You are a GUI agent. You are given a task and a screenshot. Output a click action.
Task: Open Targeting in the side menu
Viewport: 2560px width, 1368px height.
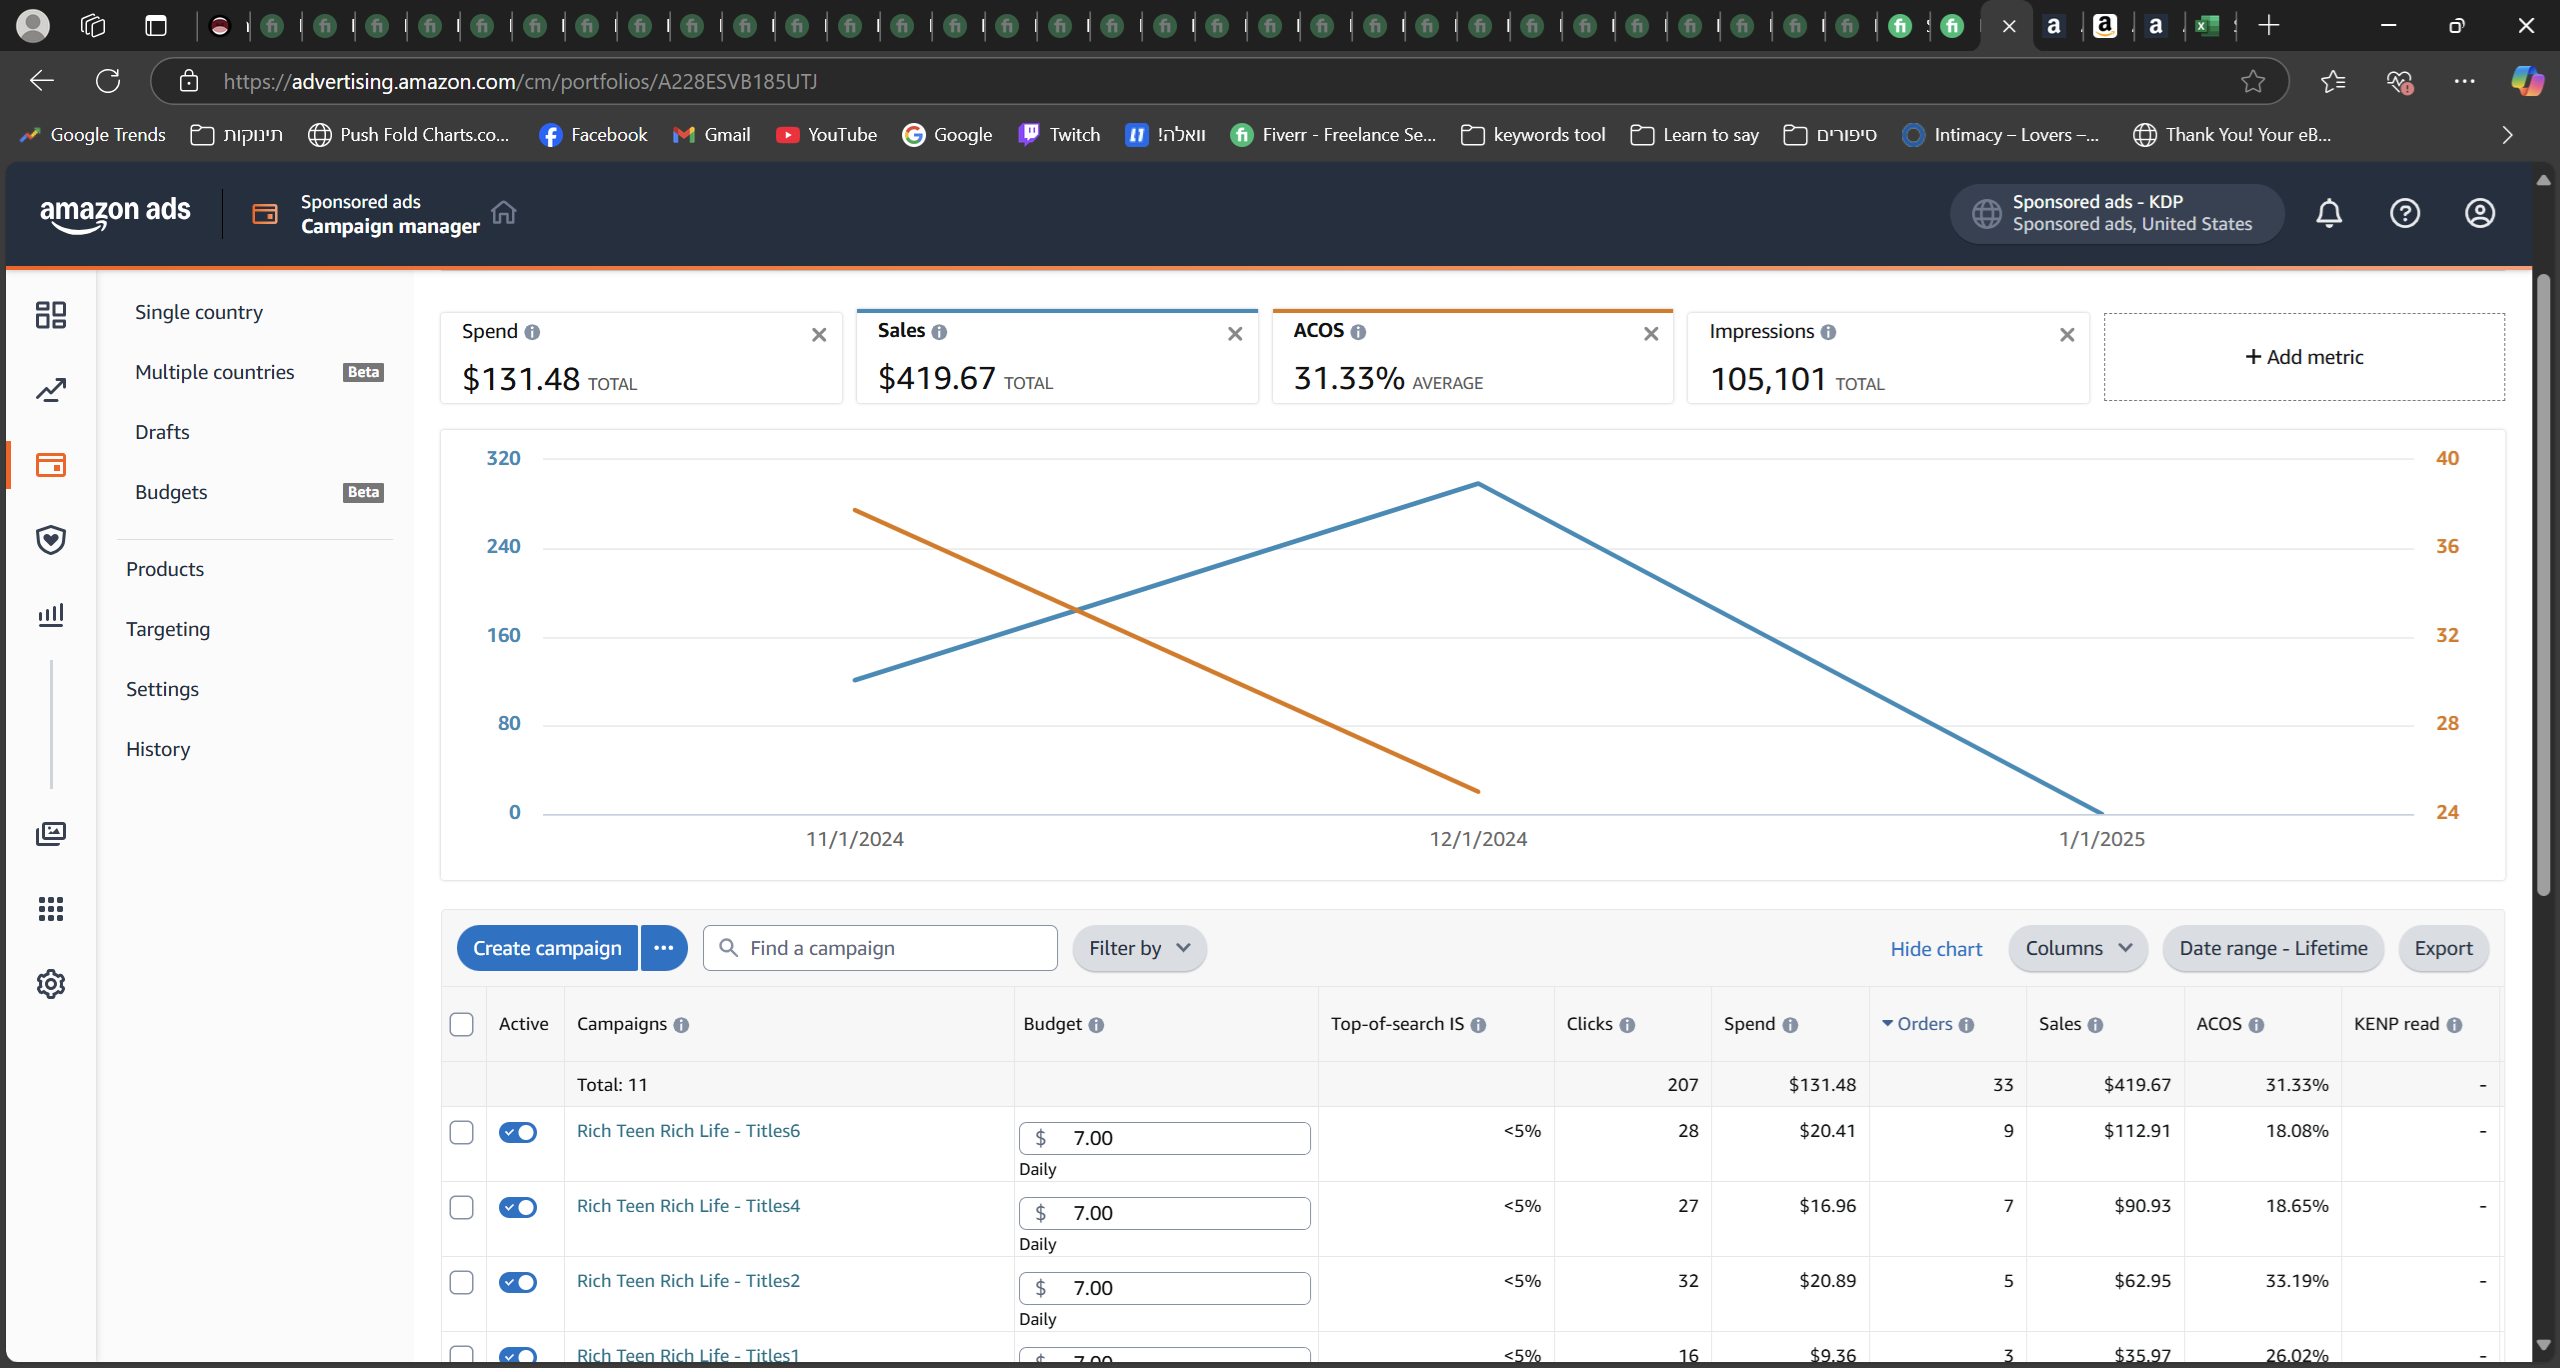(168, 629)
